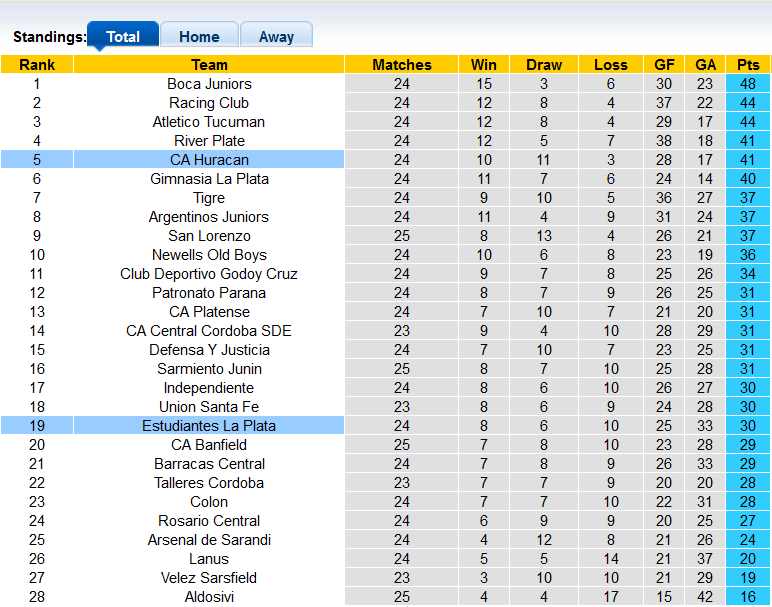Image resolution: width=772 pixels, height=607 pixels.
Task: Click the Total standings tab
Action: tap(123, 37)
